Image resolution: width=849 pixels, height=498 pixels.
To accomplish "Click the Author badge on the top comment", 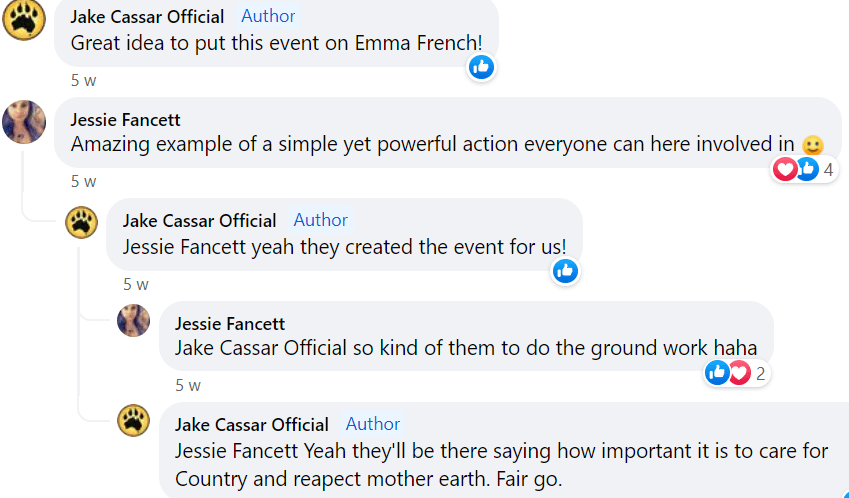I will coord(269,16).
